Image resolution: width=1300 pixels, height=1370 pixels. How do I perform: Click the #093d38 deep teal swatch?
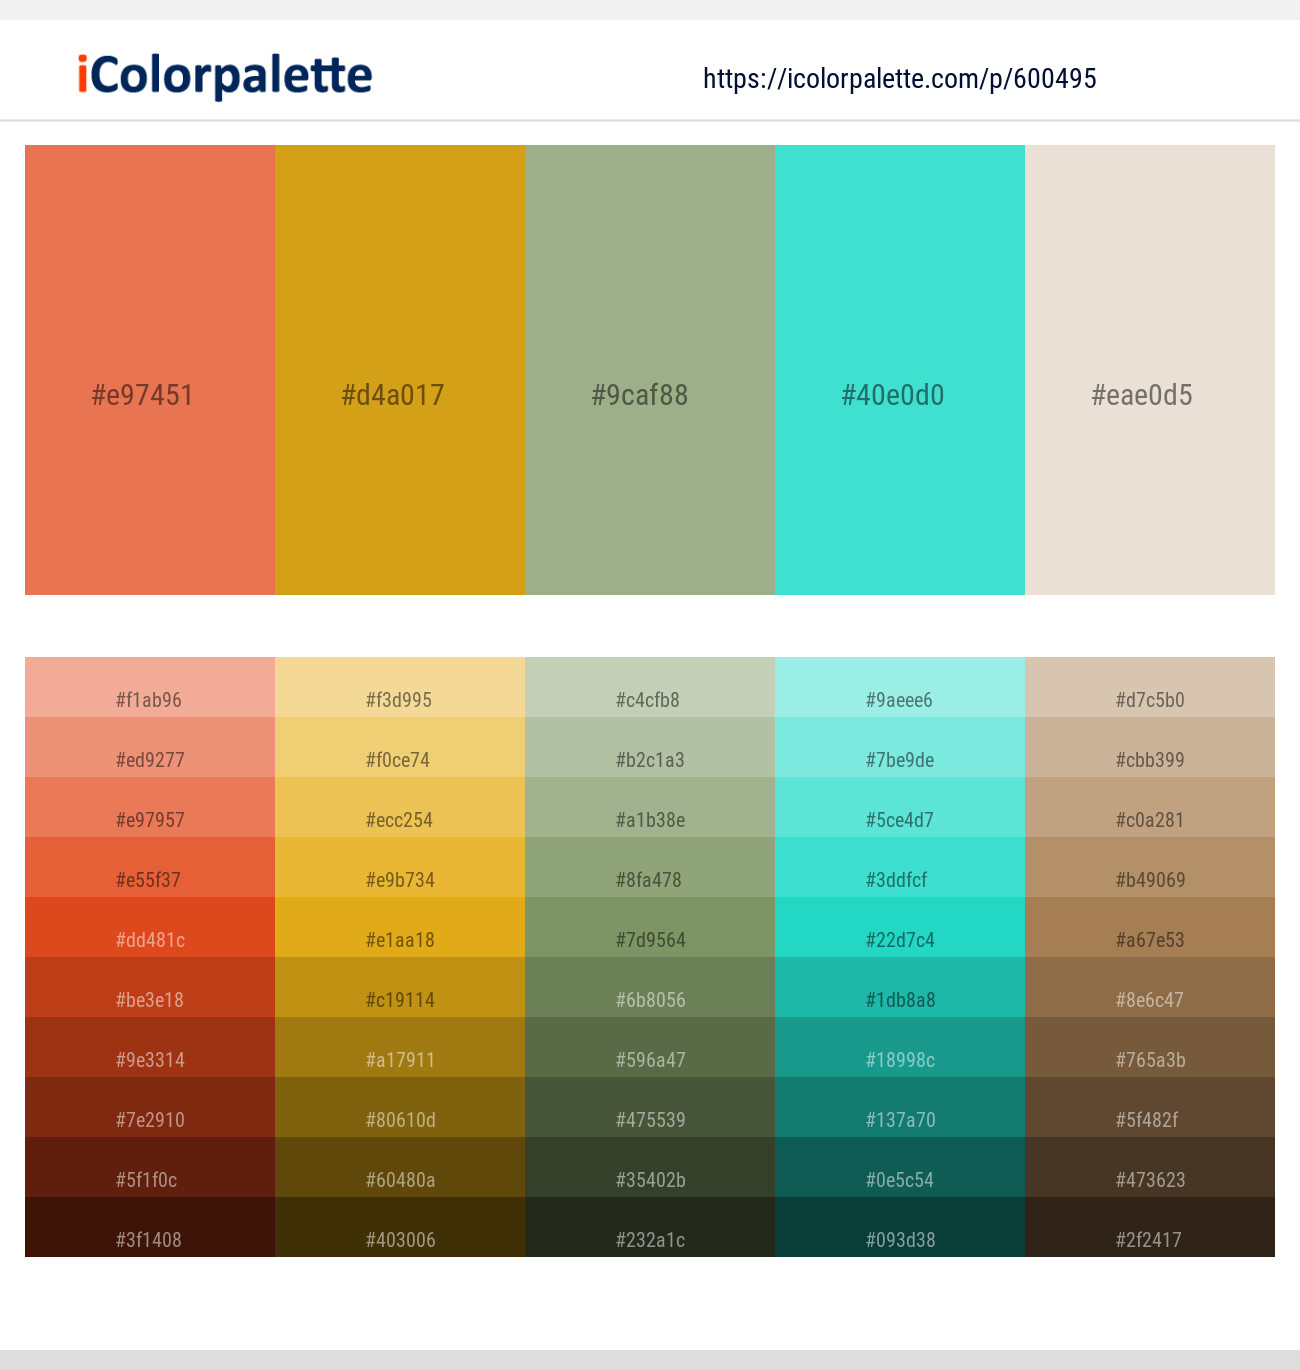click(899, 1240)
